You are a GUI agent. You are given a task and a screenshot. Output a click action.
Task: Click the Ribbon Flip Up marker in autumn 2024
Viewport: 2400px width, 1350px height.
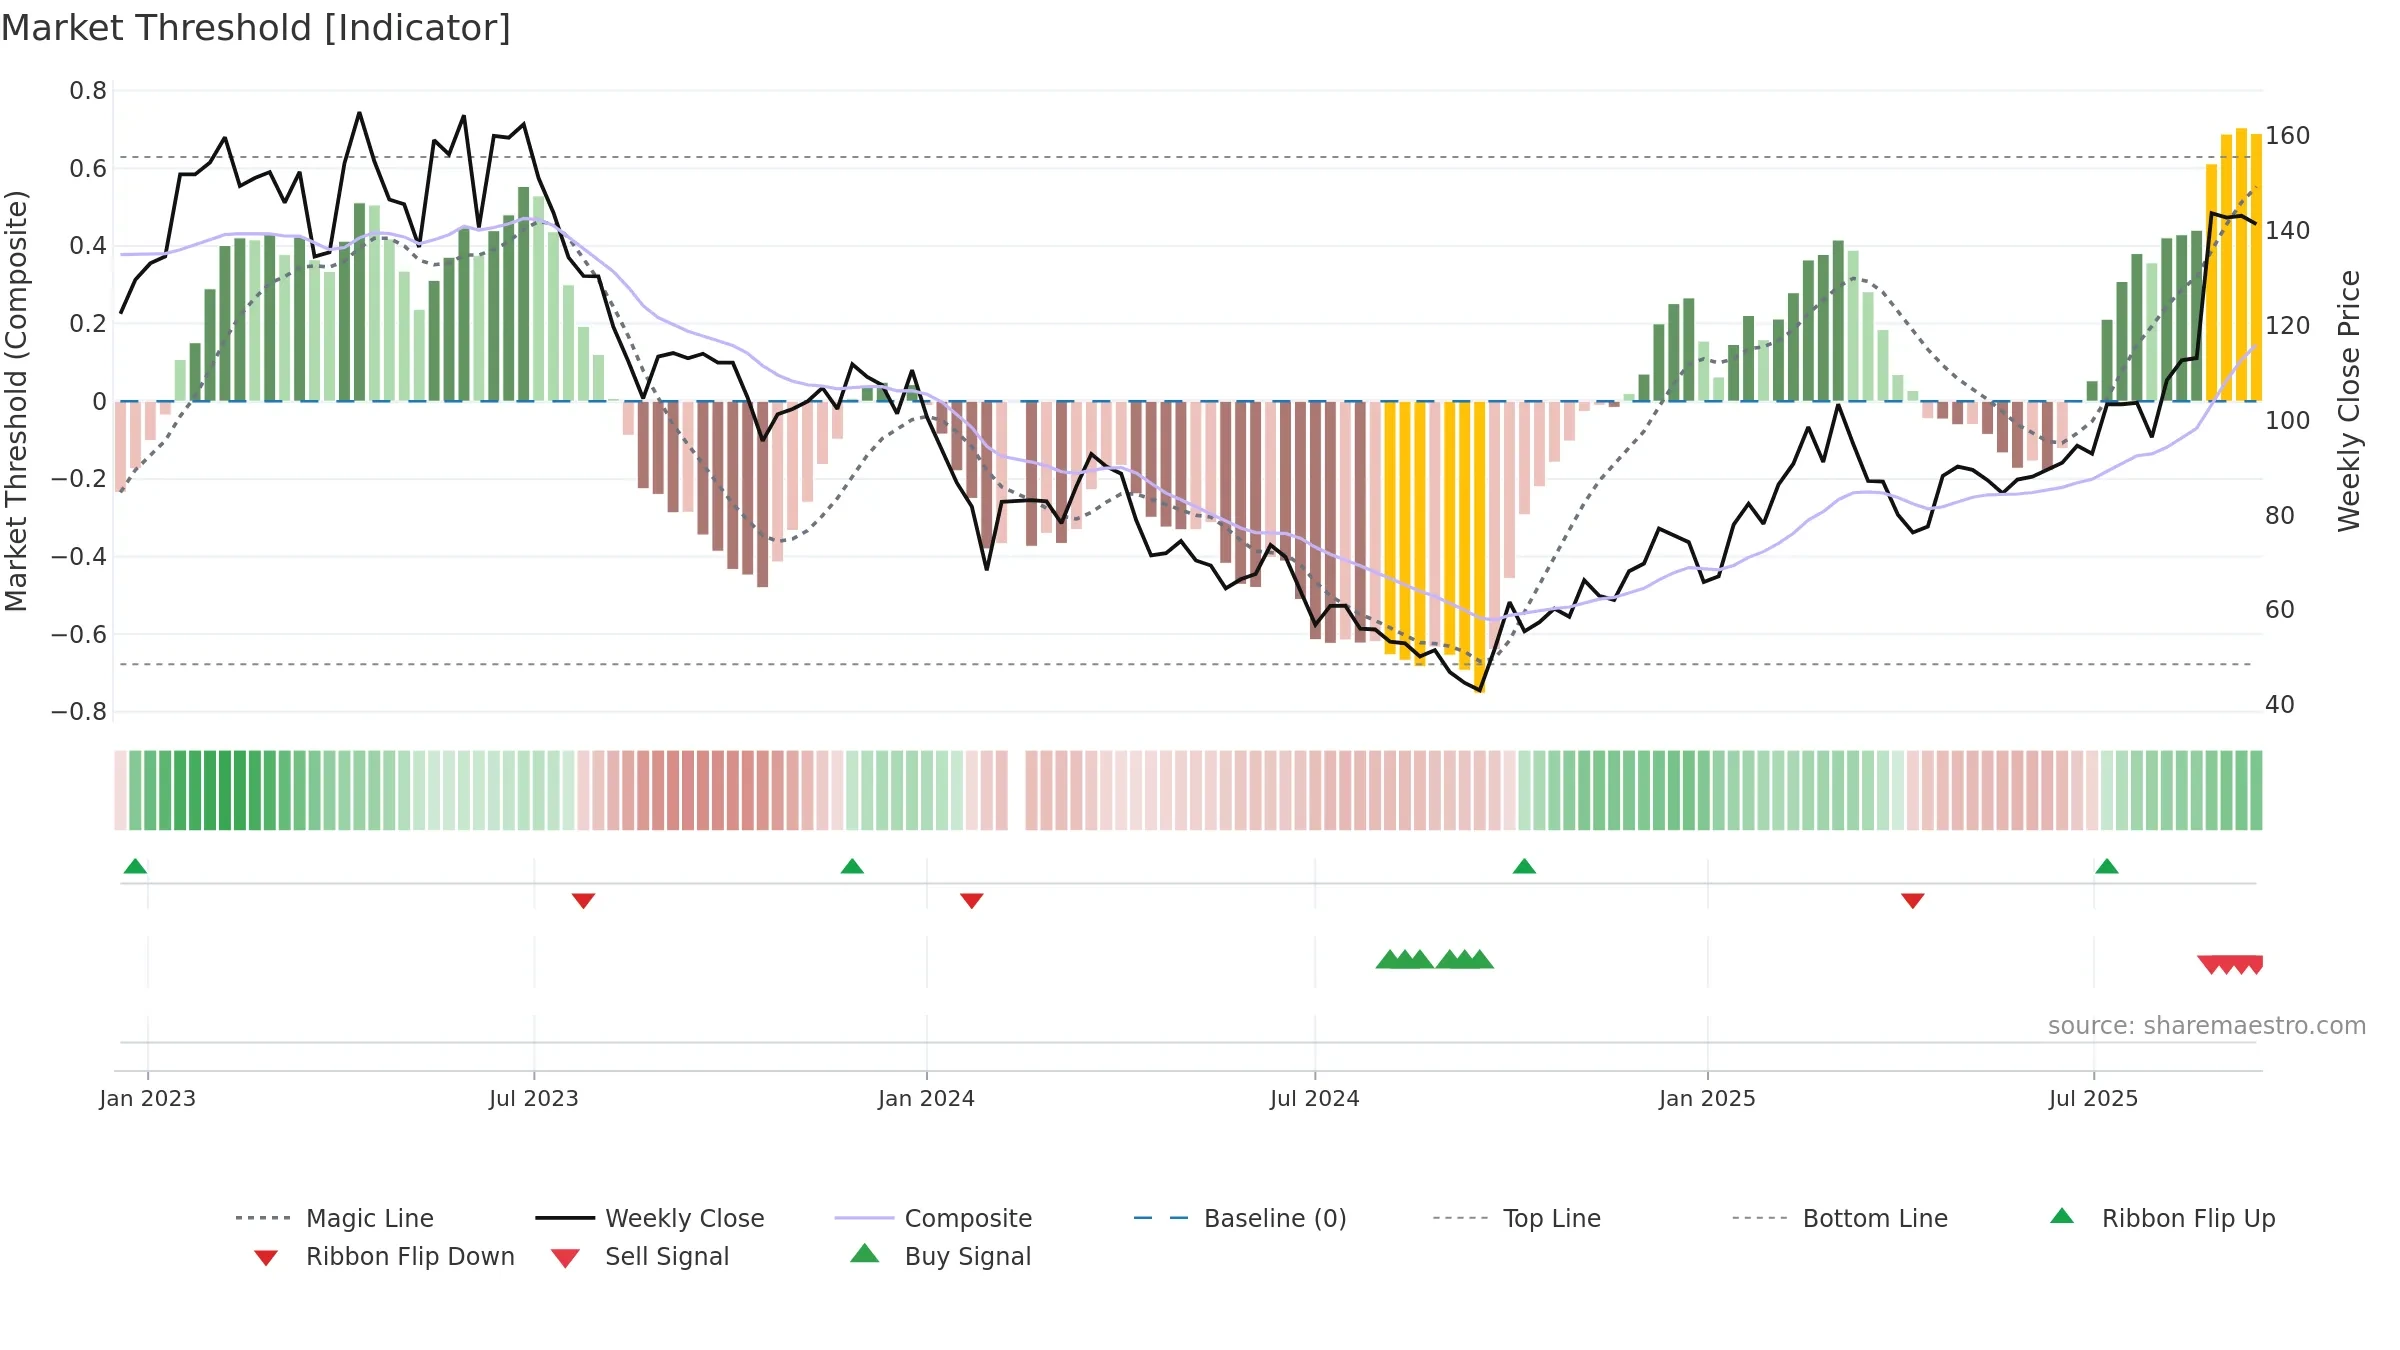click(x=1524, y=866)
